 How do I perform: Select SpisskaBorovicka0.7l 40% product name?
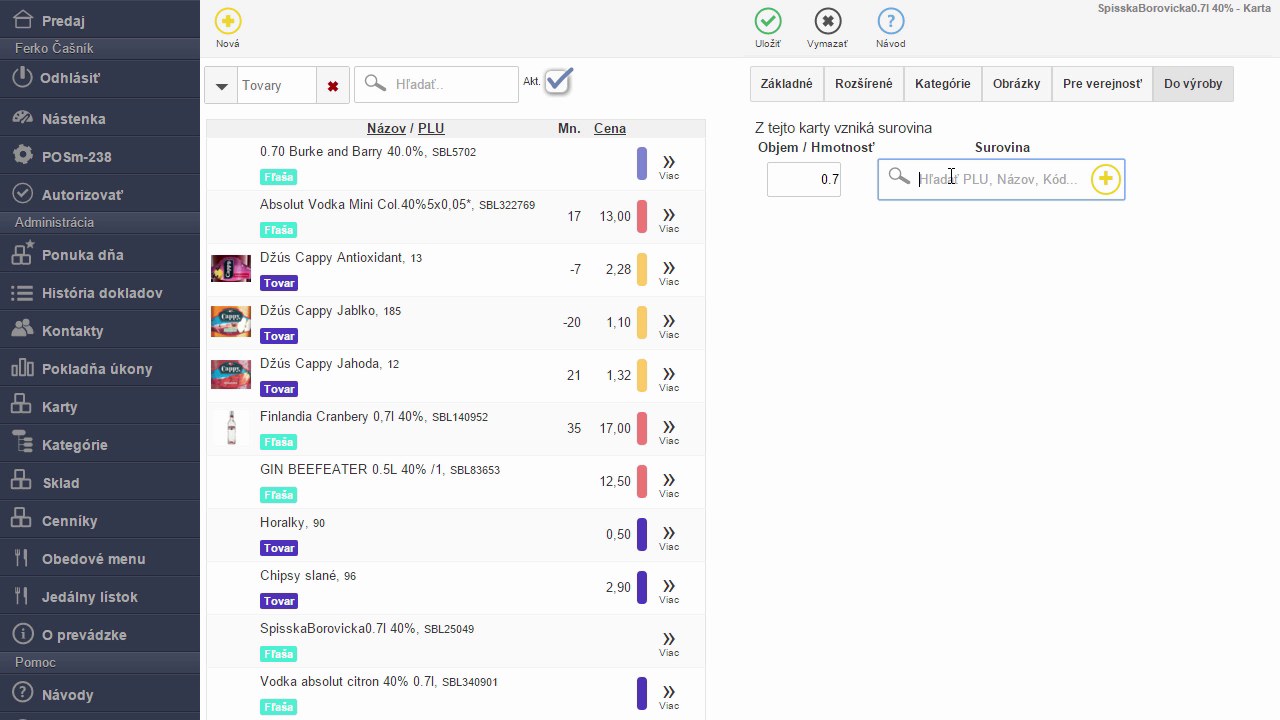click(338, 628)
